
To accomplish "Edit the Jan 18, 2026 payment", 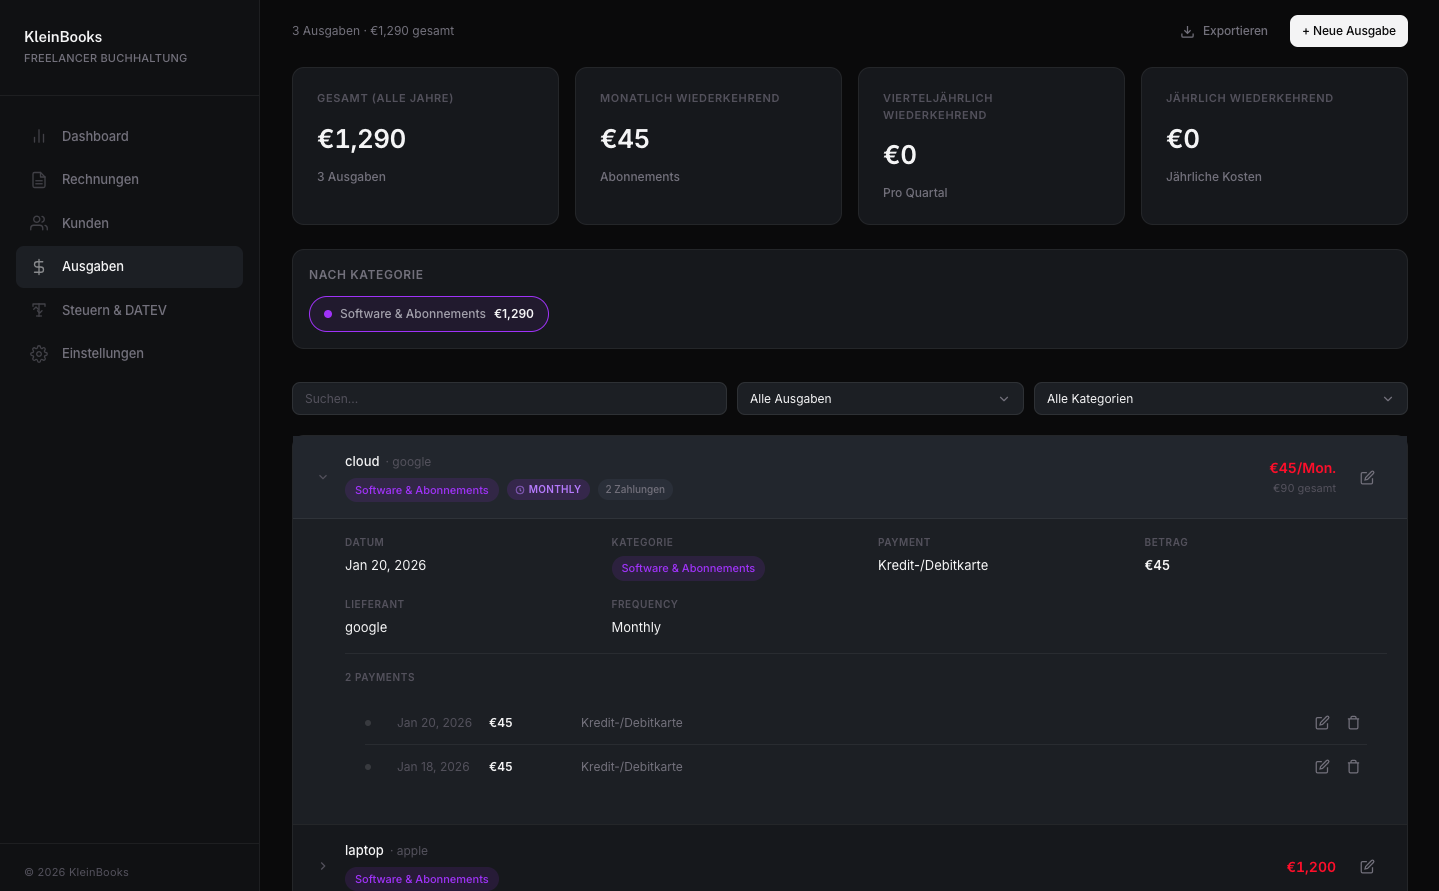I will (x=1322, y=767).
